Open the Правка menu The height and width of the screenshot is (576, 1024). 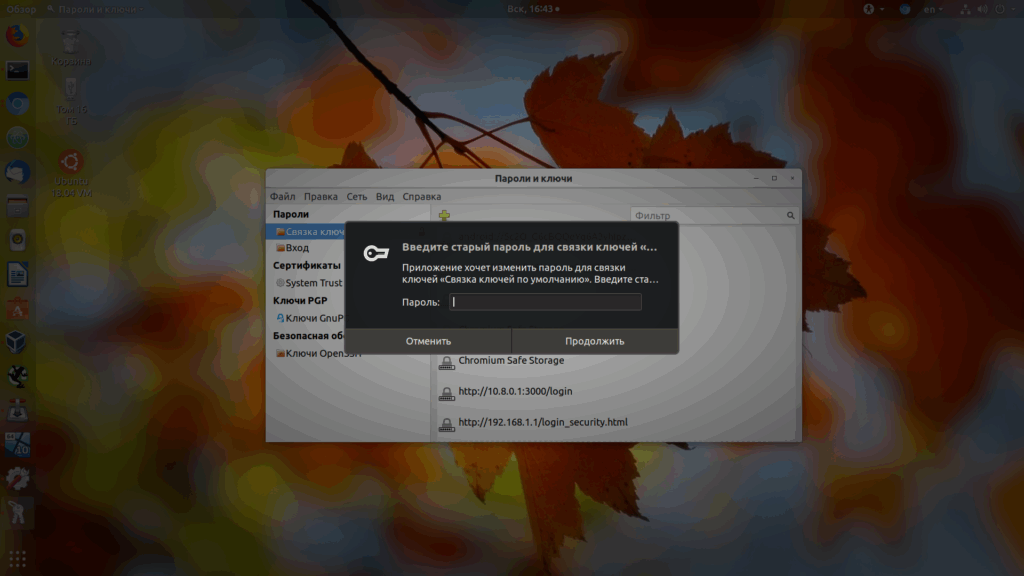pos(321,197)
